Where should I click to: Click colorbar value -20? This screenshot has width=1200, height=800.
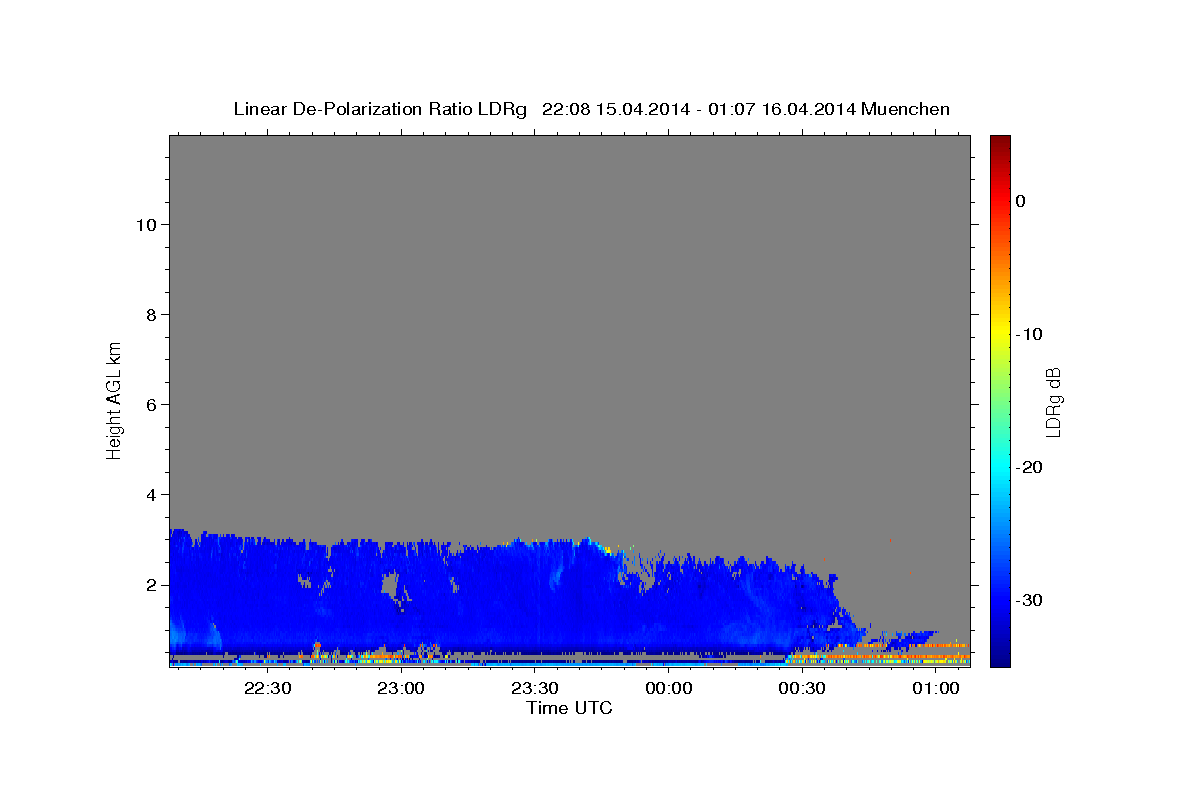[x=1030, y=467]
